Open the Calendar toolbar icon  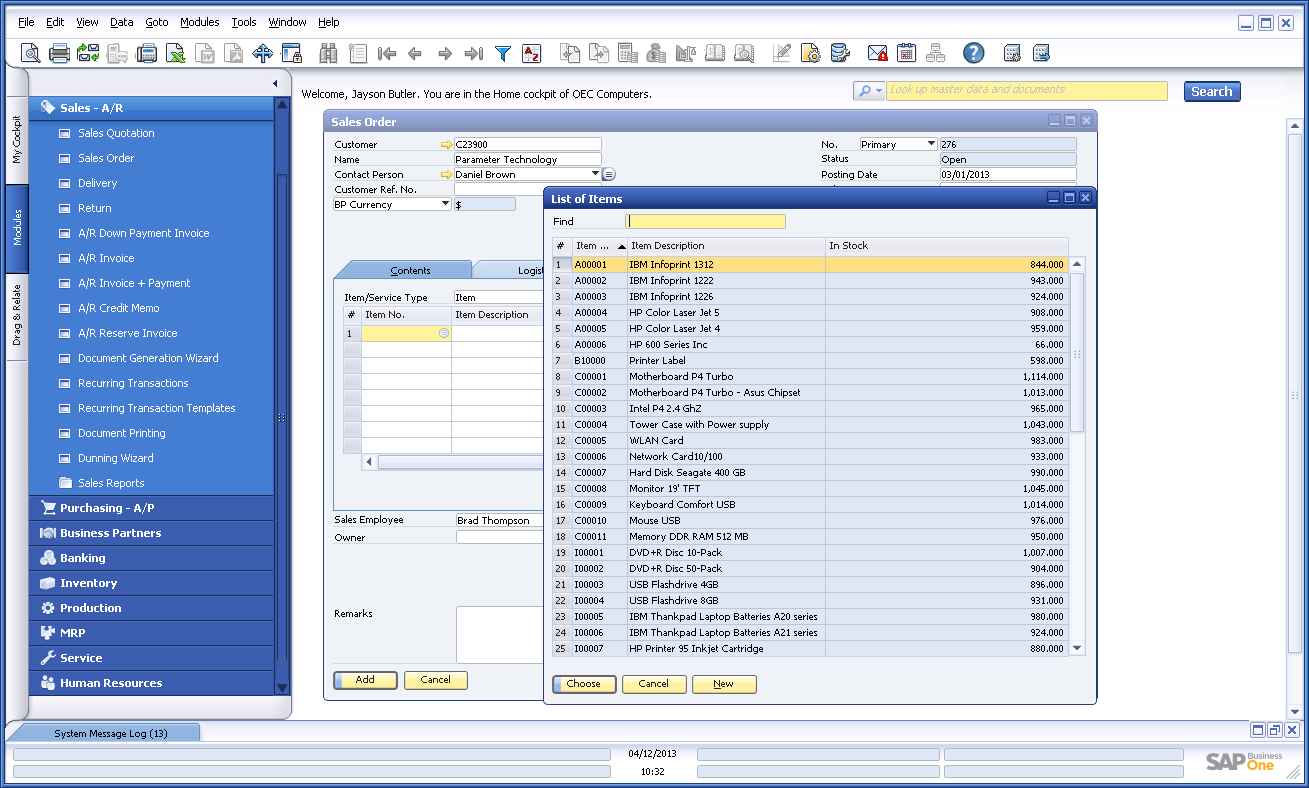click(x=906, y=52)
